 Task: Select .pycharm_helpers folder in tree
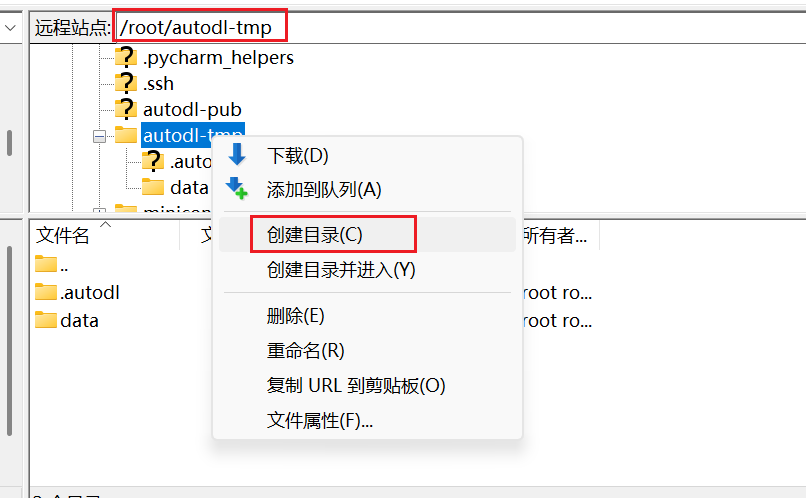(x=218, y=58)
